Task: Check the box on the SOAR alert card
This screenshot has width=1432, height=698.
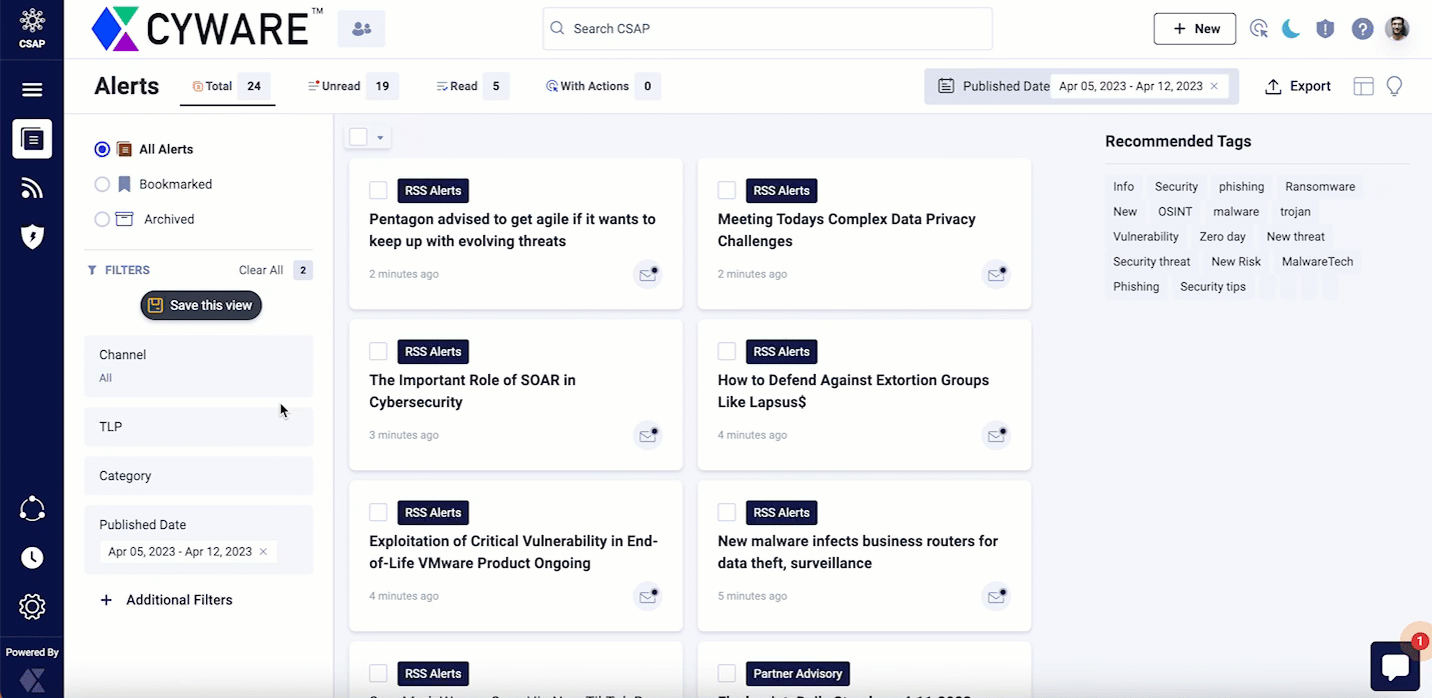Action: pyautogui.click(x=378, y=351)
